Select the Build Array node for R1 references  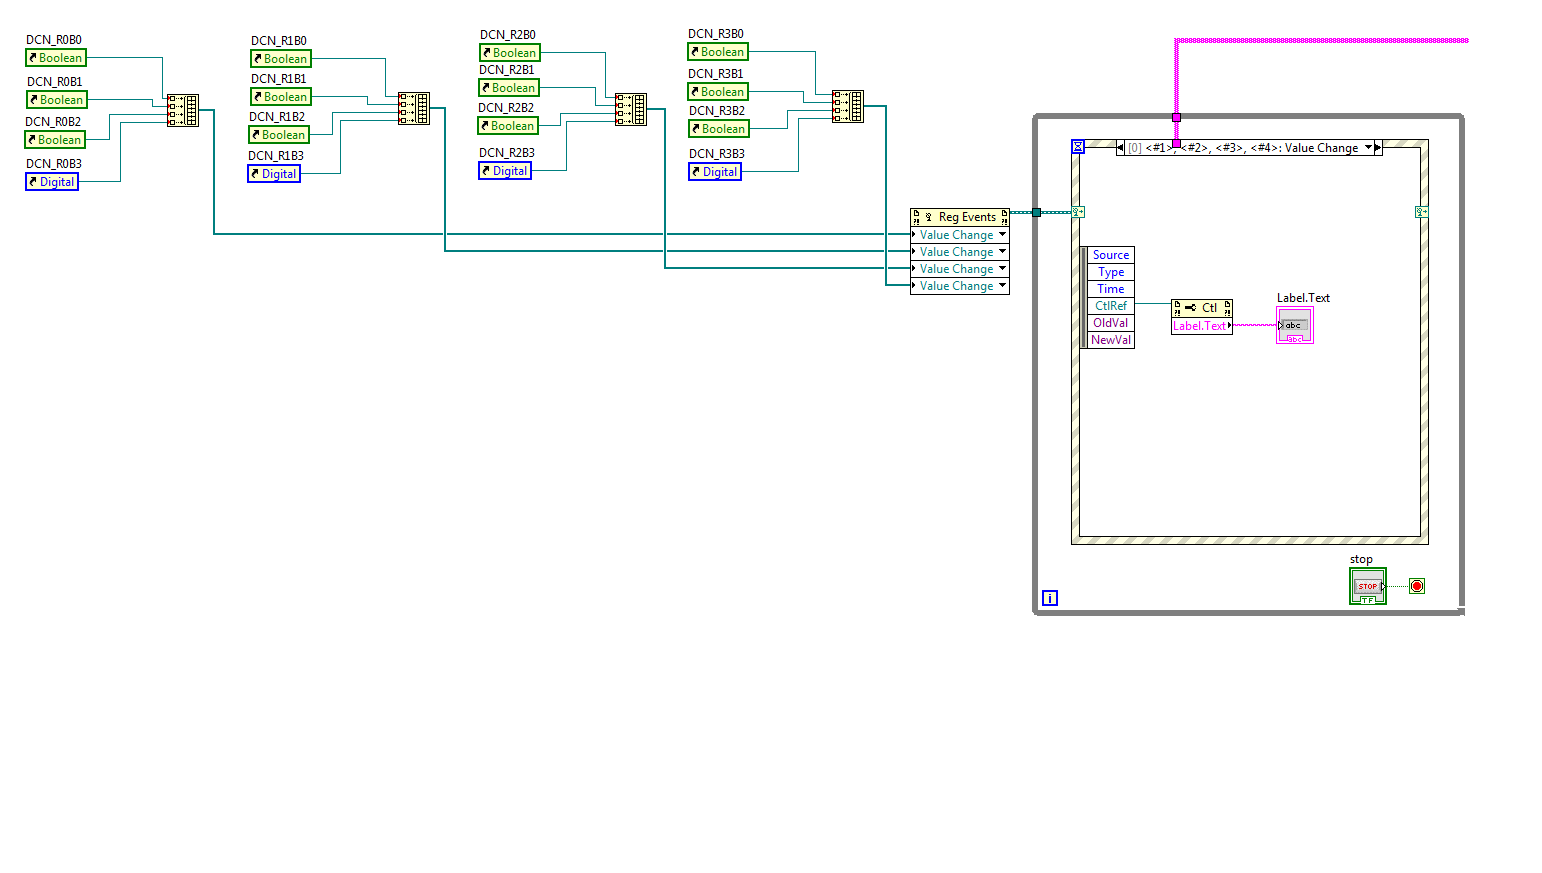click(414, 108)
